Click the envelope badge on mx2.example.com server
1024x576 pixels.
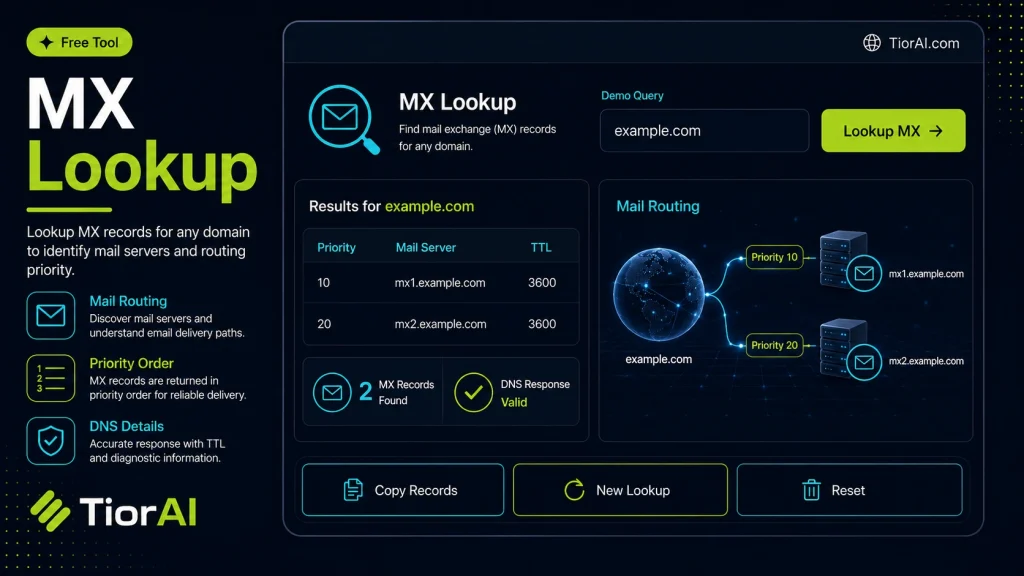[x=864, y=361]
